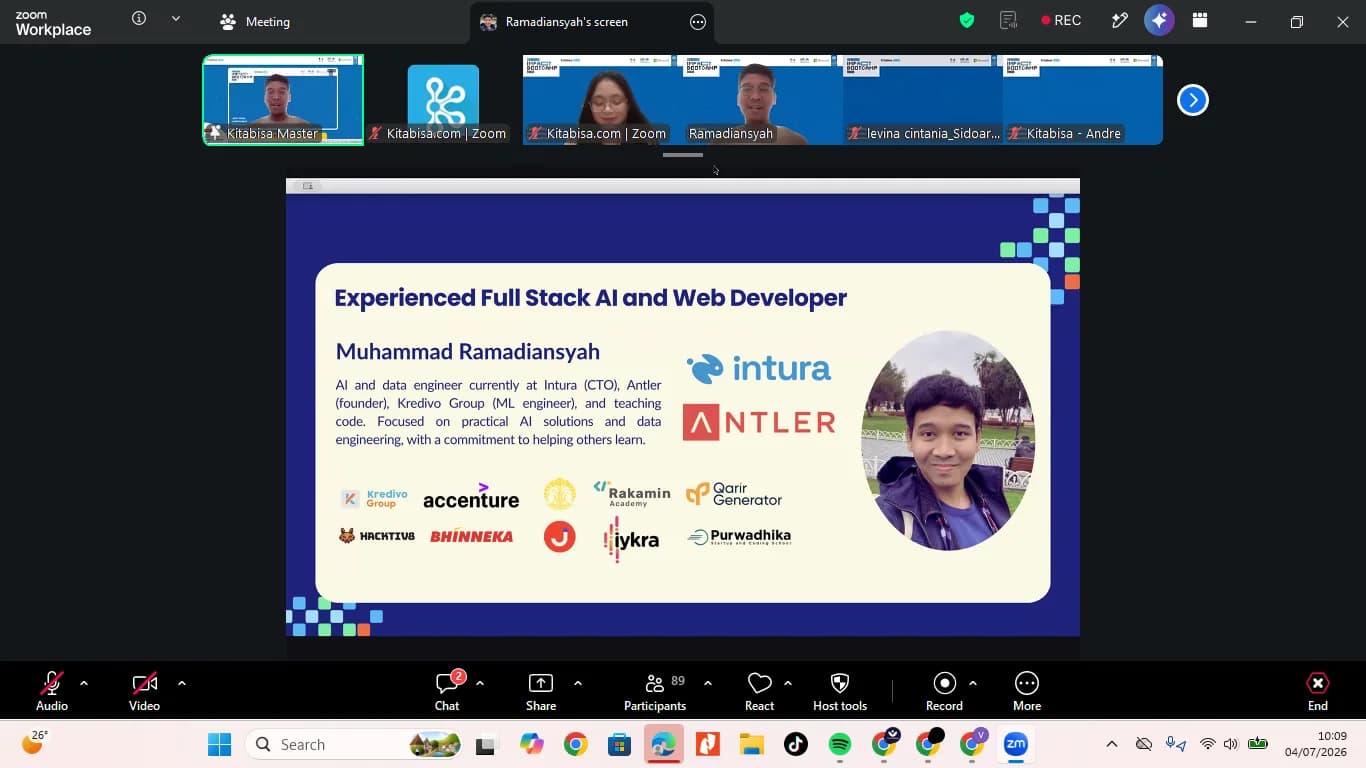
Task: Show next page of participant videos
Action: [1193, 100]
